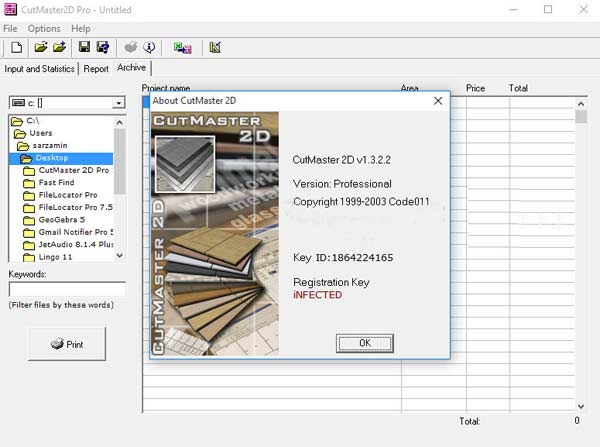Maximize the CutMaster2D Pro window
Screen dimensions: 600x447
tap(548, 9)
